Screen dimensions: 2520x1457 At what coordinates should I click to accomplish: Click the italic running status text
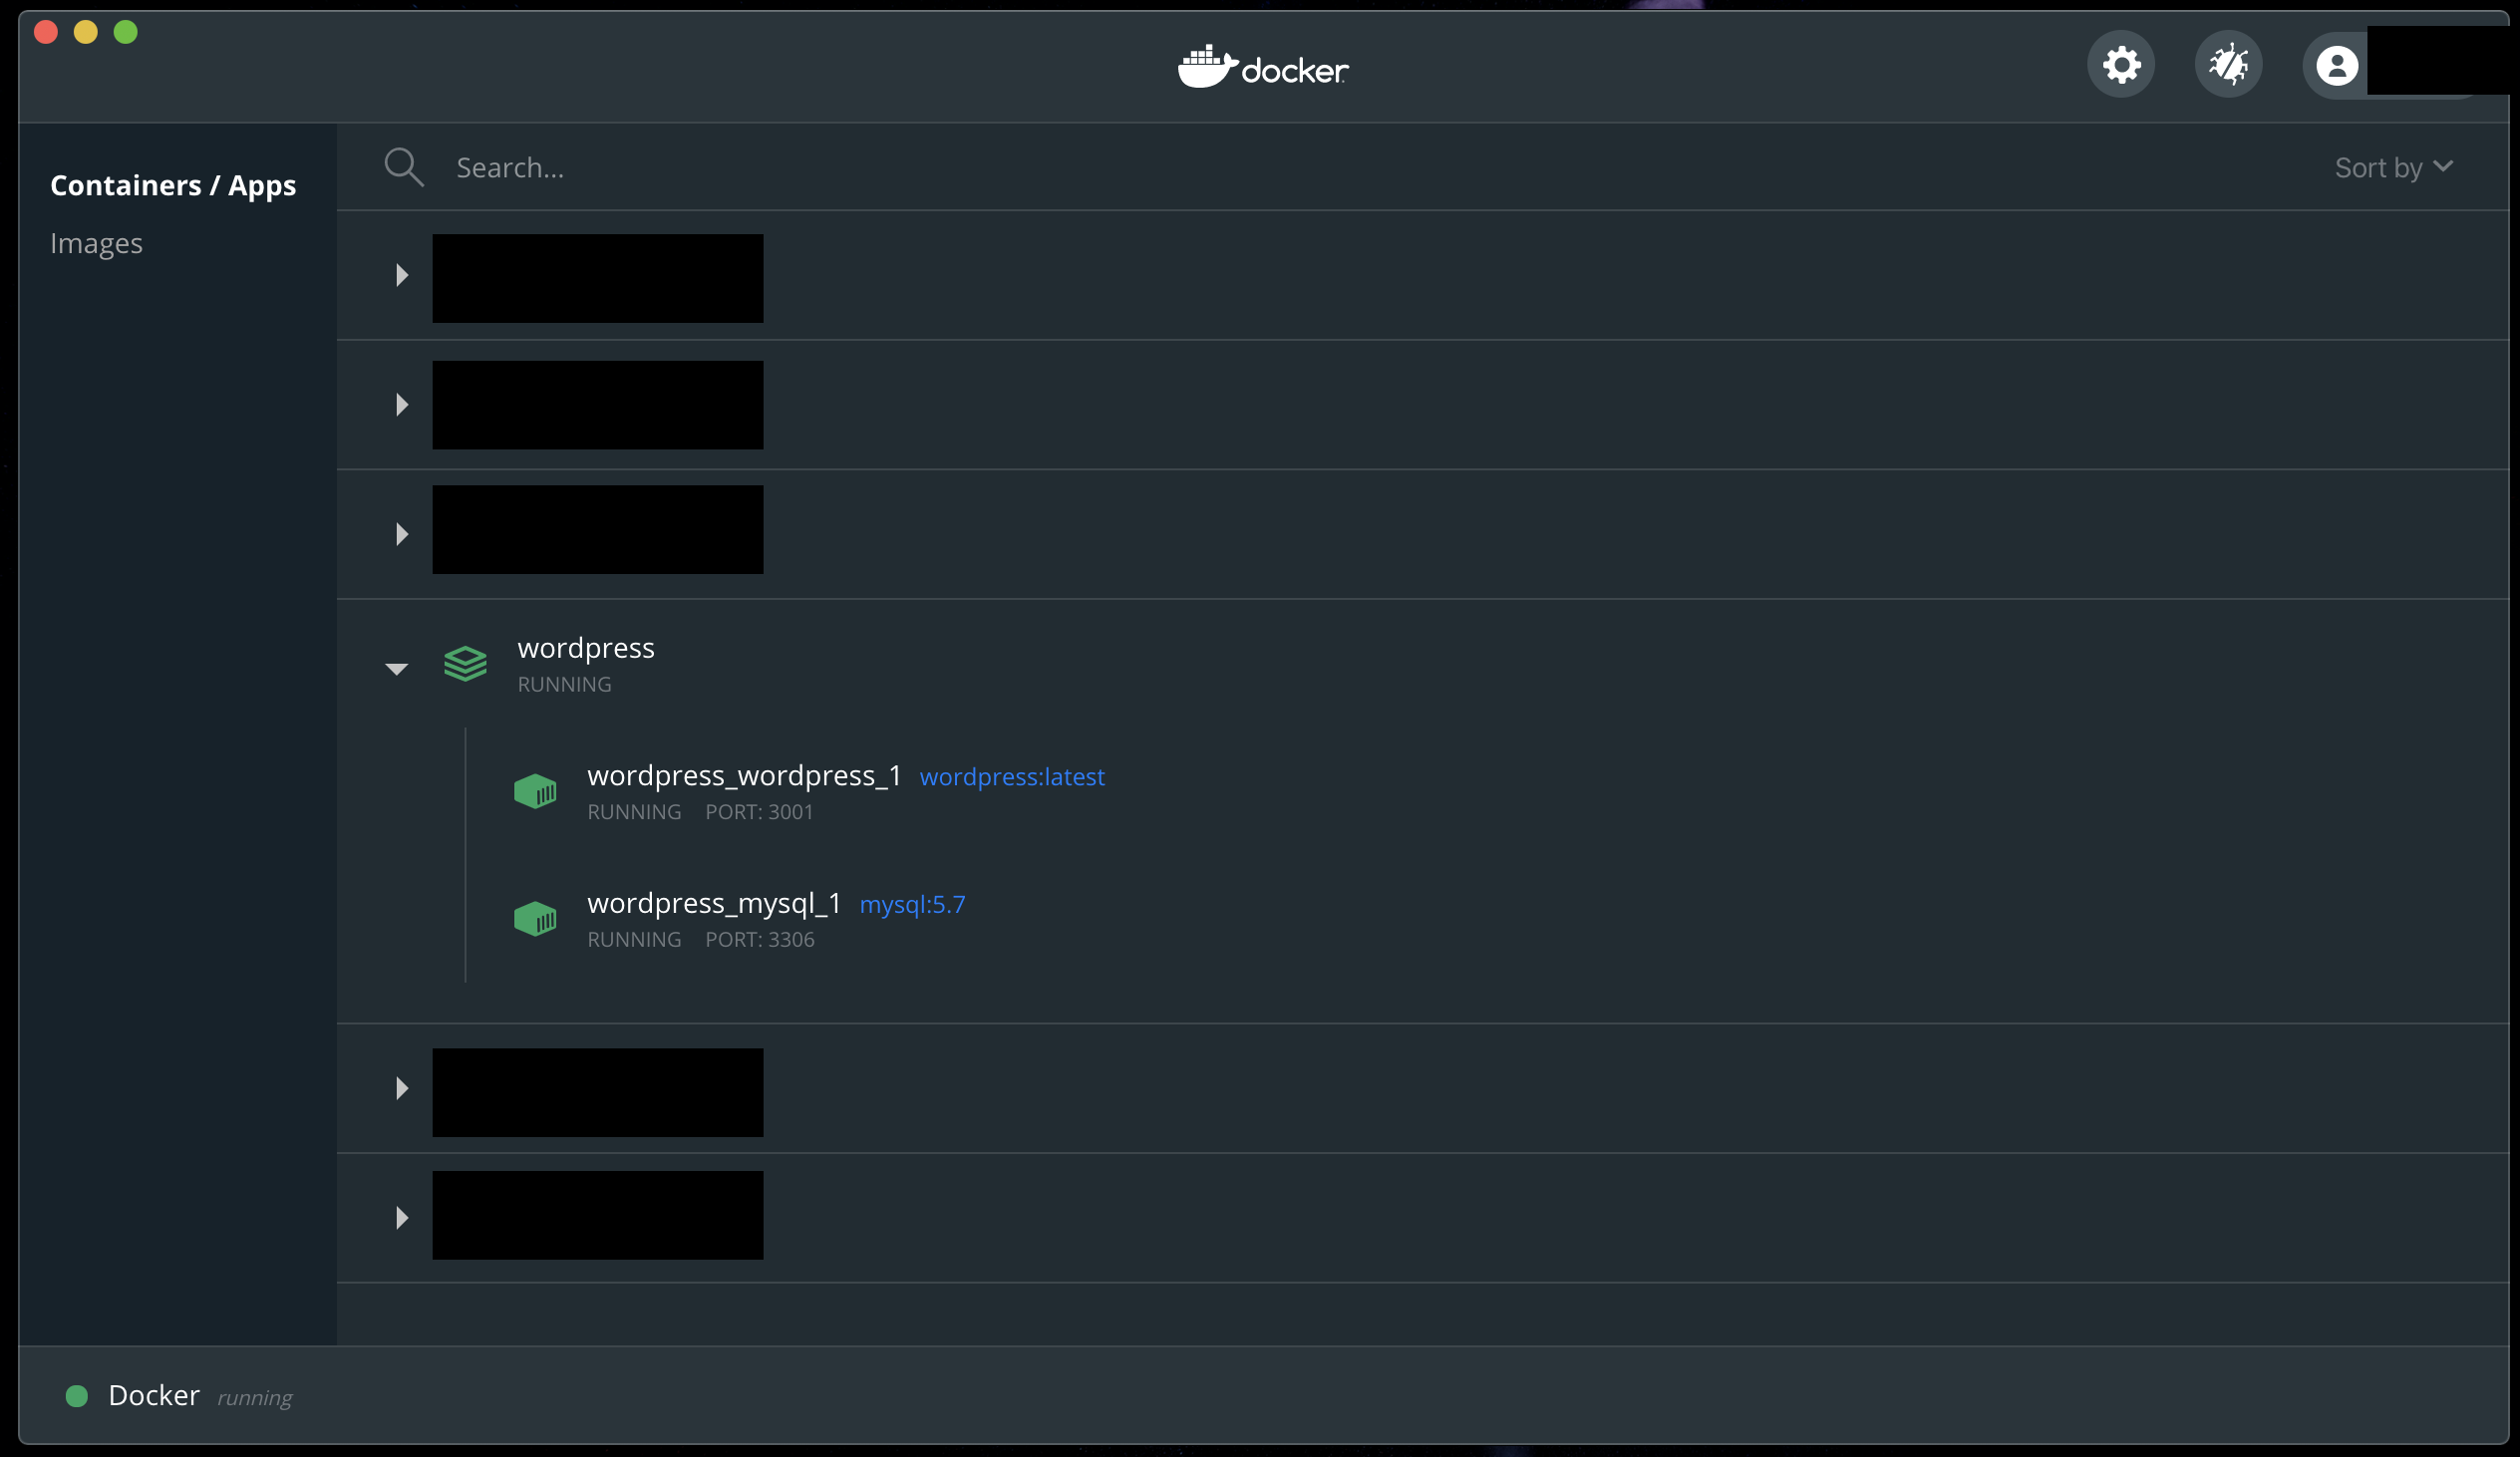(x=255, y=1398)
